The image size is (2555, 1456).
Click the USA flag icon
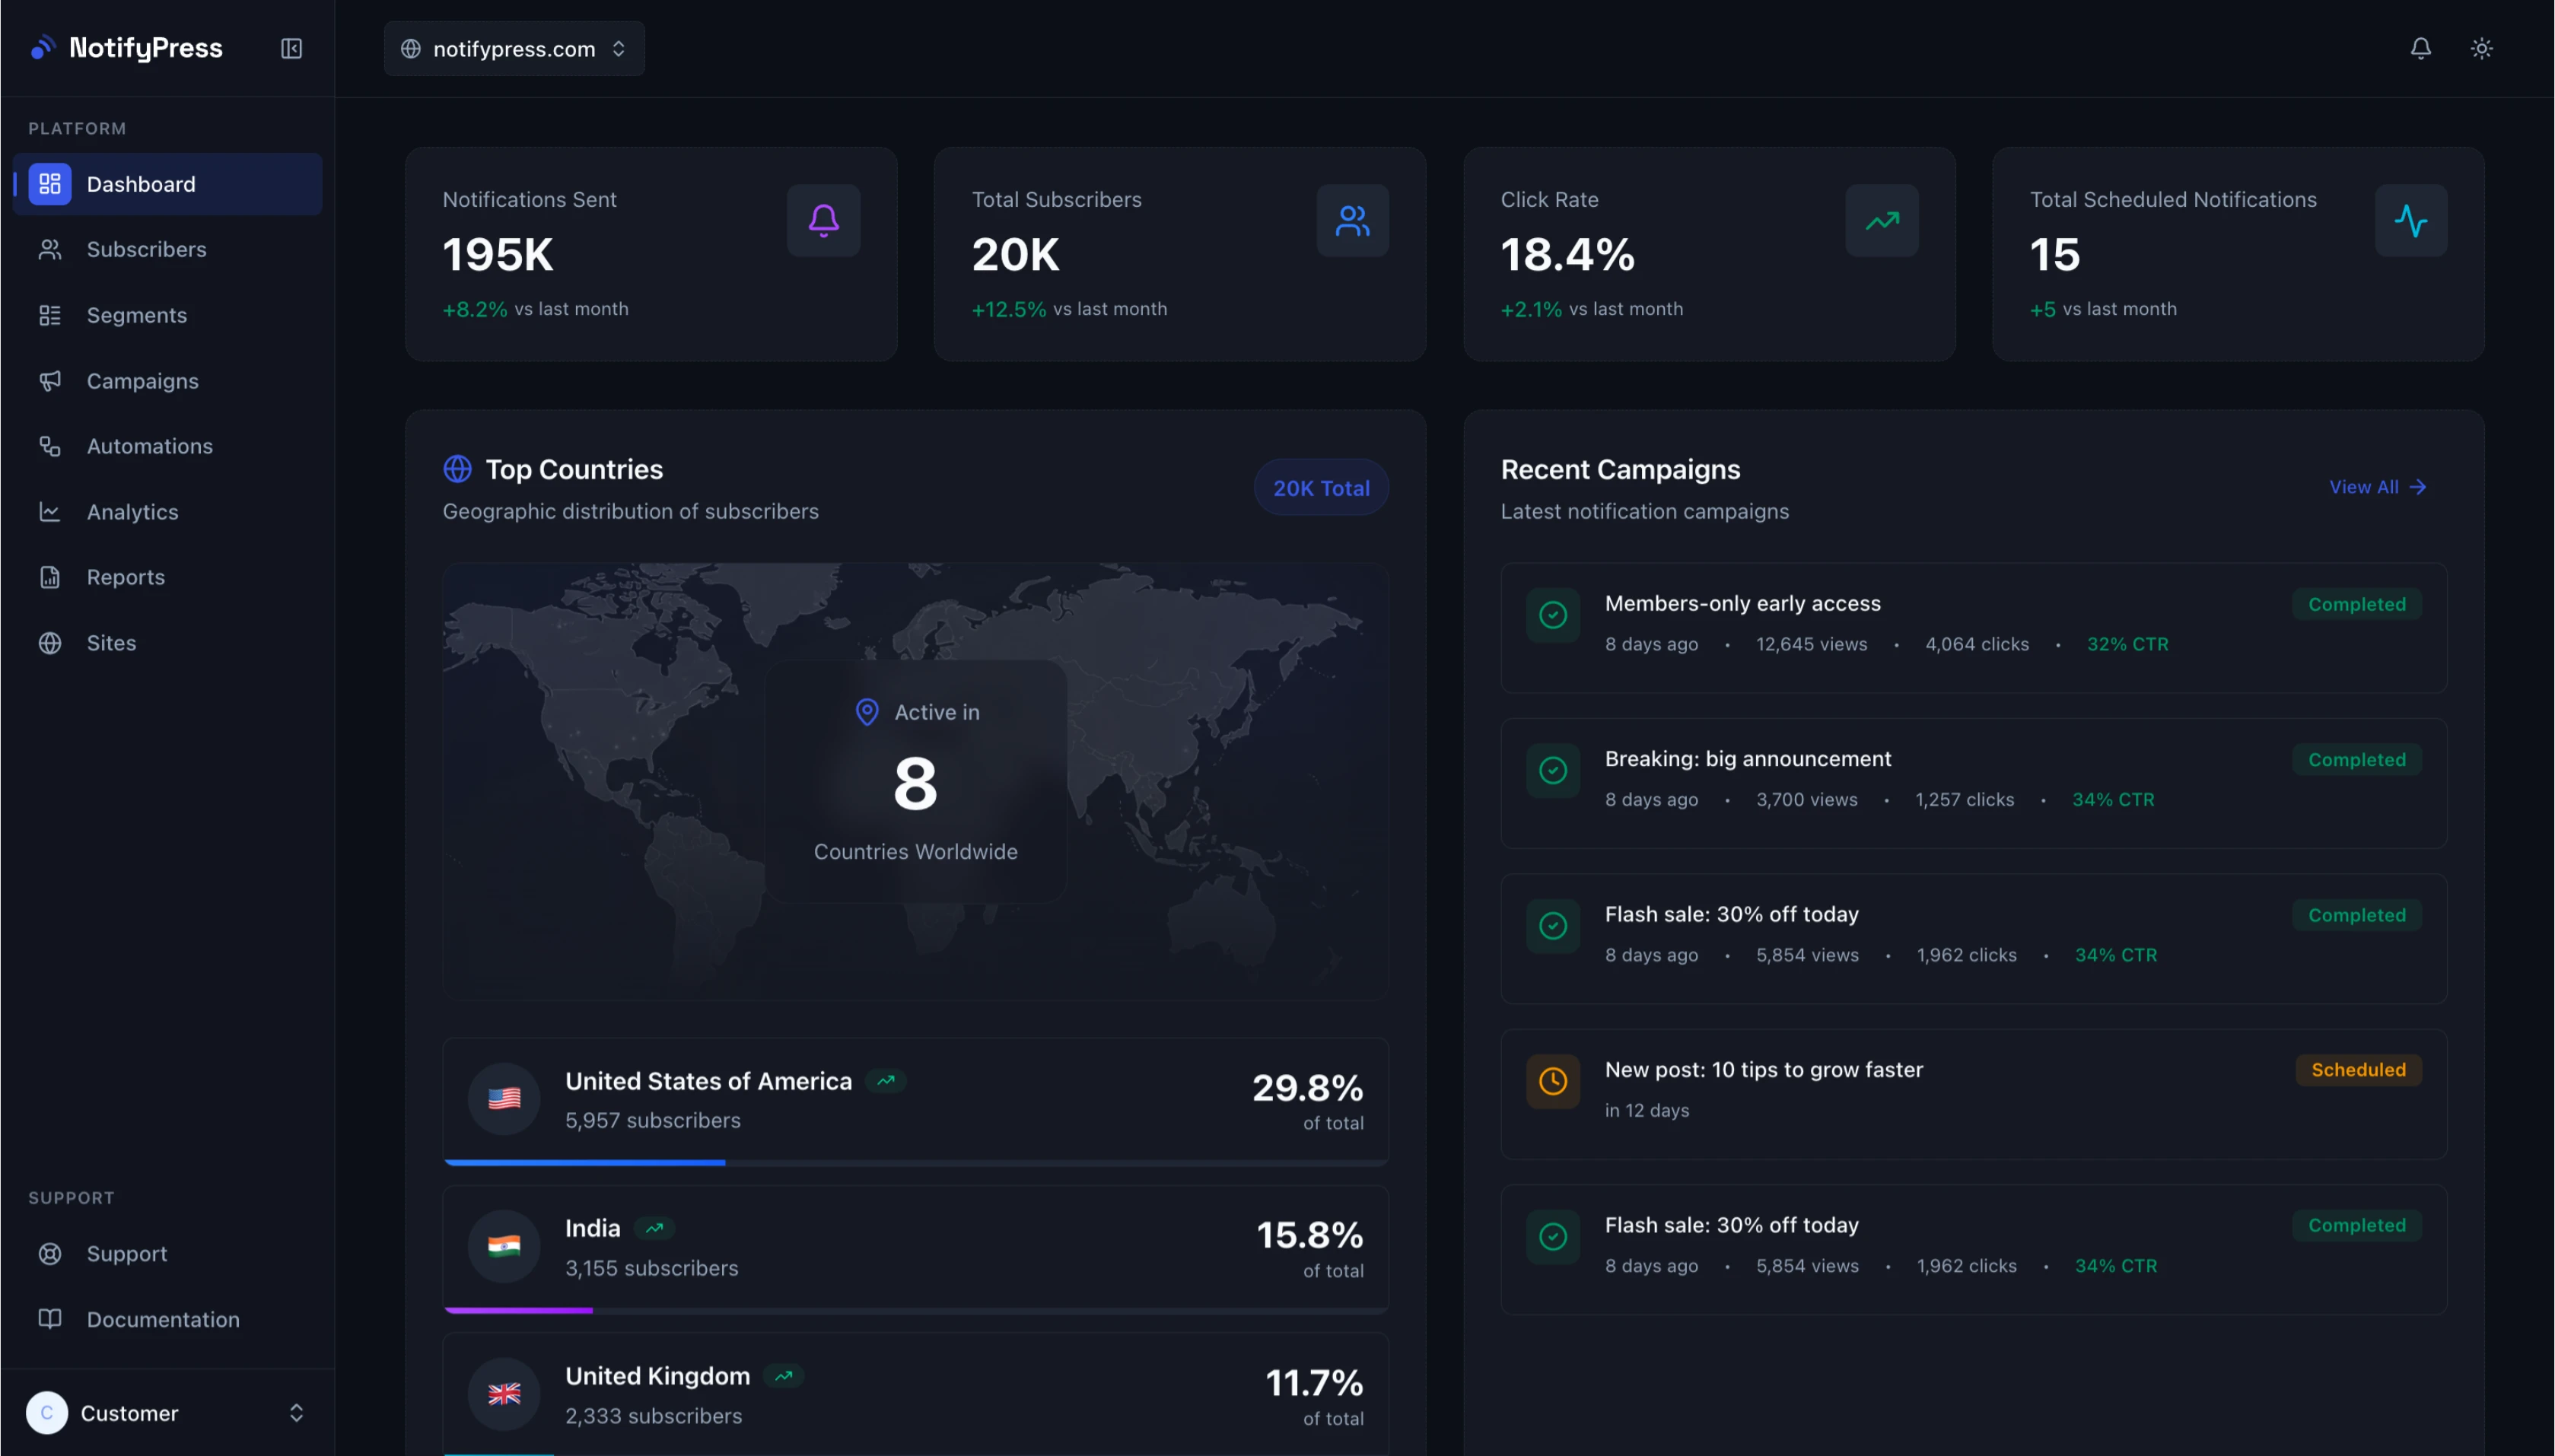[x=504, y=1099]
